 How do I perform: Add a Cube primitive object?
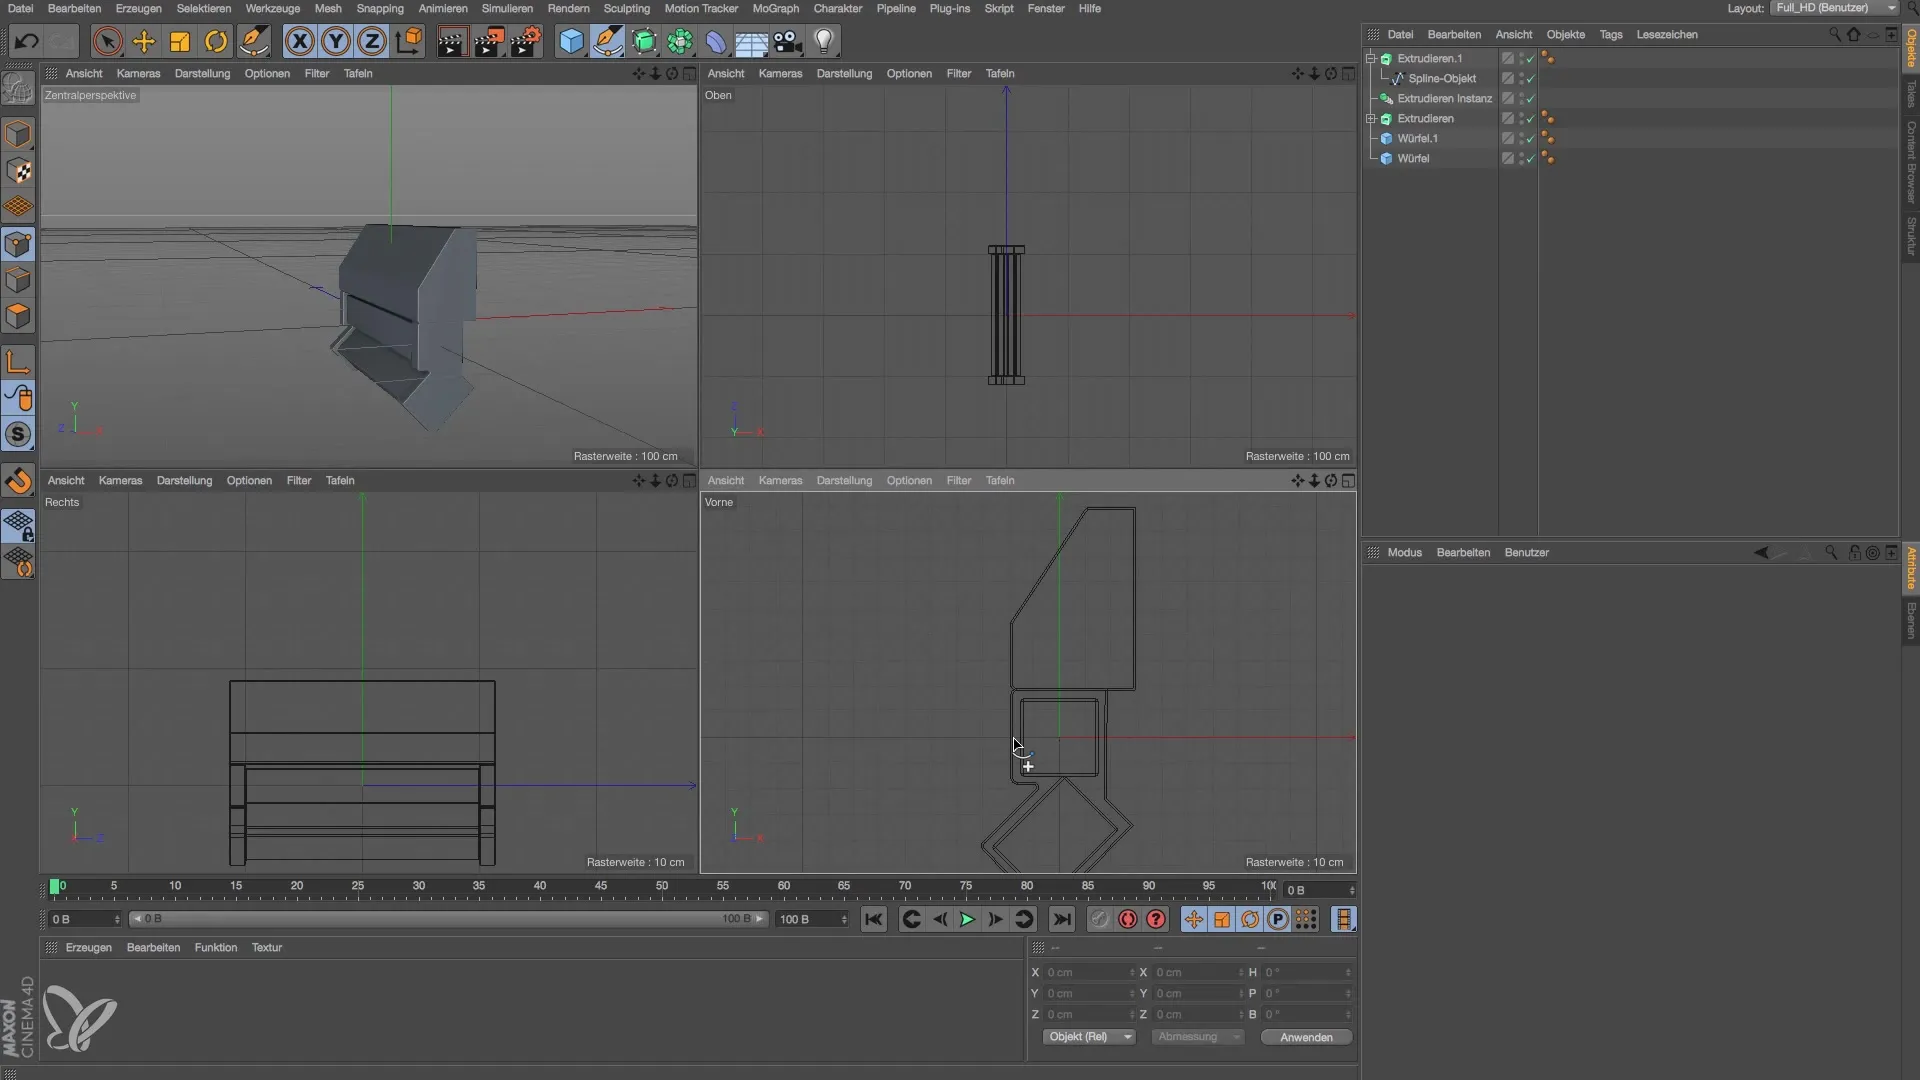[x=571, y=41]
